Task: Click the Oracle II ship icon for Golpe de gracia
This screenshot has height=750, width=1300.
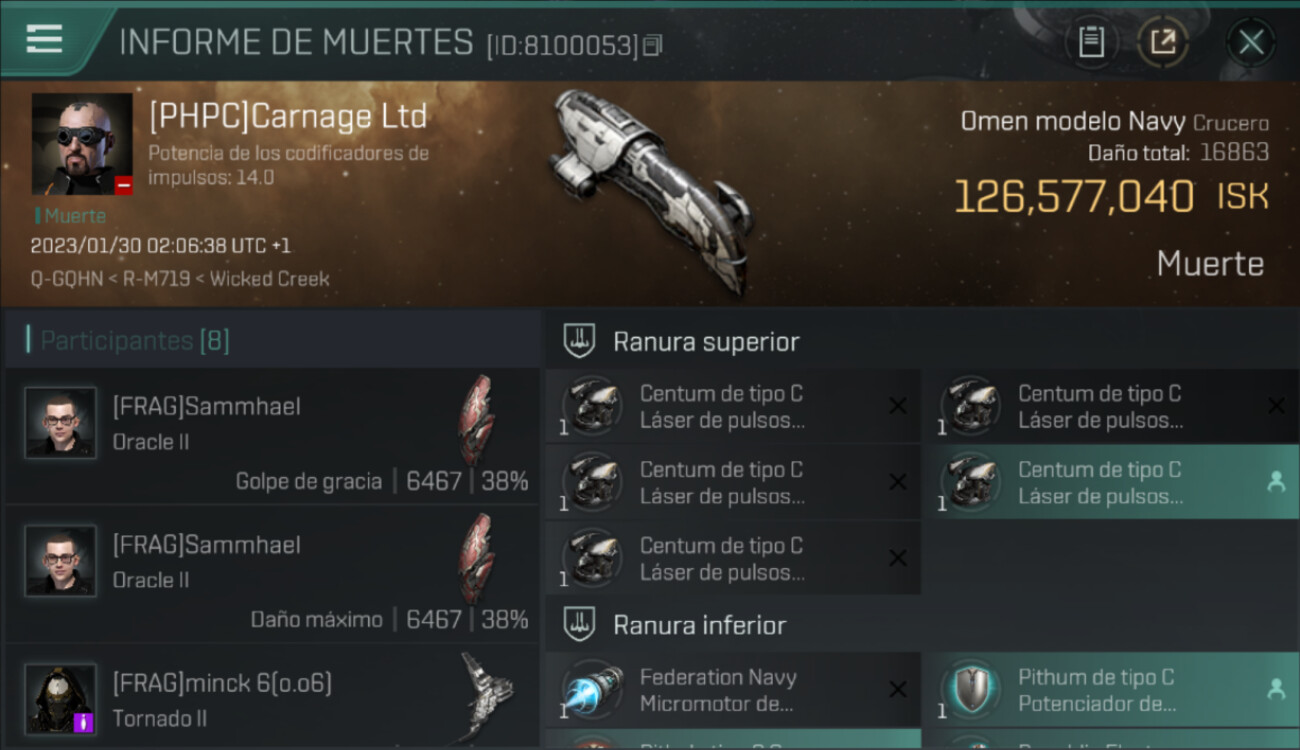Action: pos(476,420)
